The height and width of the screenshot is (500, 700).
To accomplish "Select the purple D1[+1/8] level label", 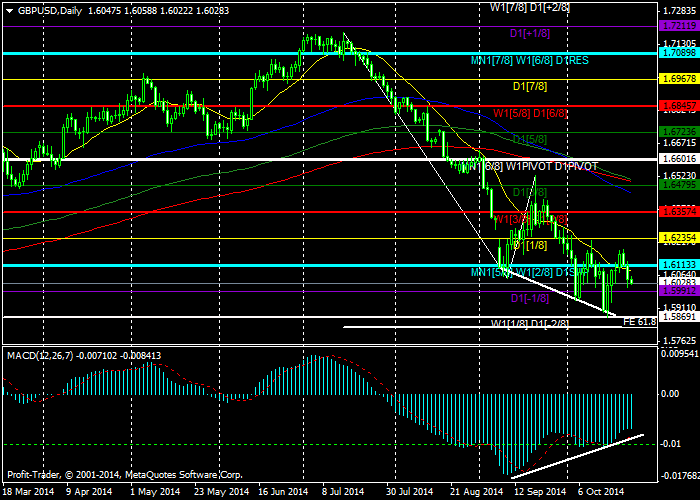I will pyautogui.click(x=529, y=33).
